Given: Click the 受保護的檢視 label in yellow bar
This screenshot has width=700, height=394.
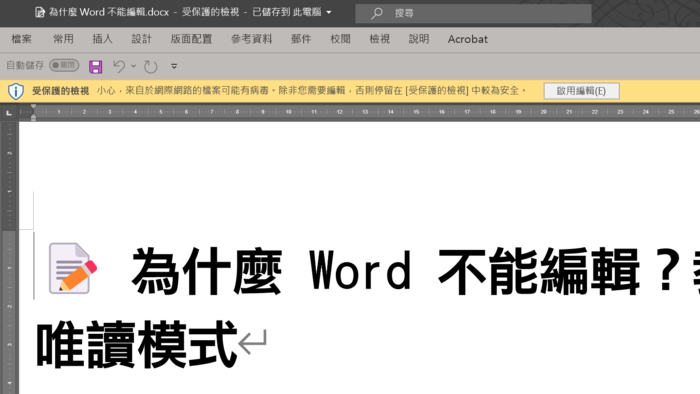Looking at the screenshot, I should (60, 91).
